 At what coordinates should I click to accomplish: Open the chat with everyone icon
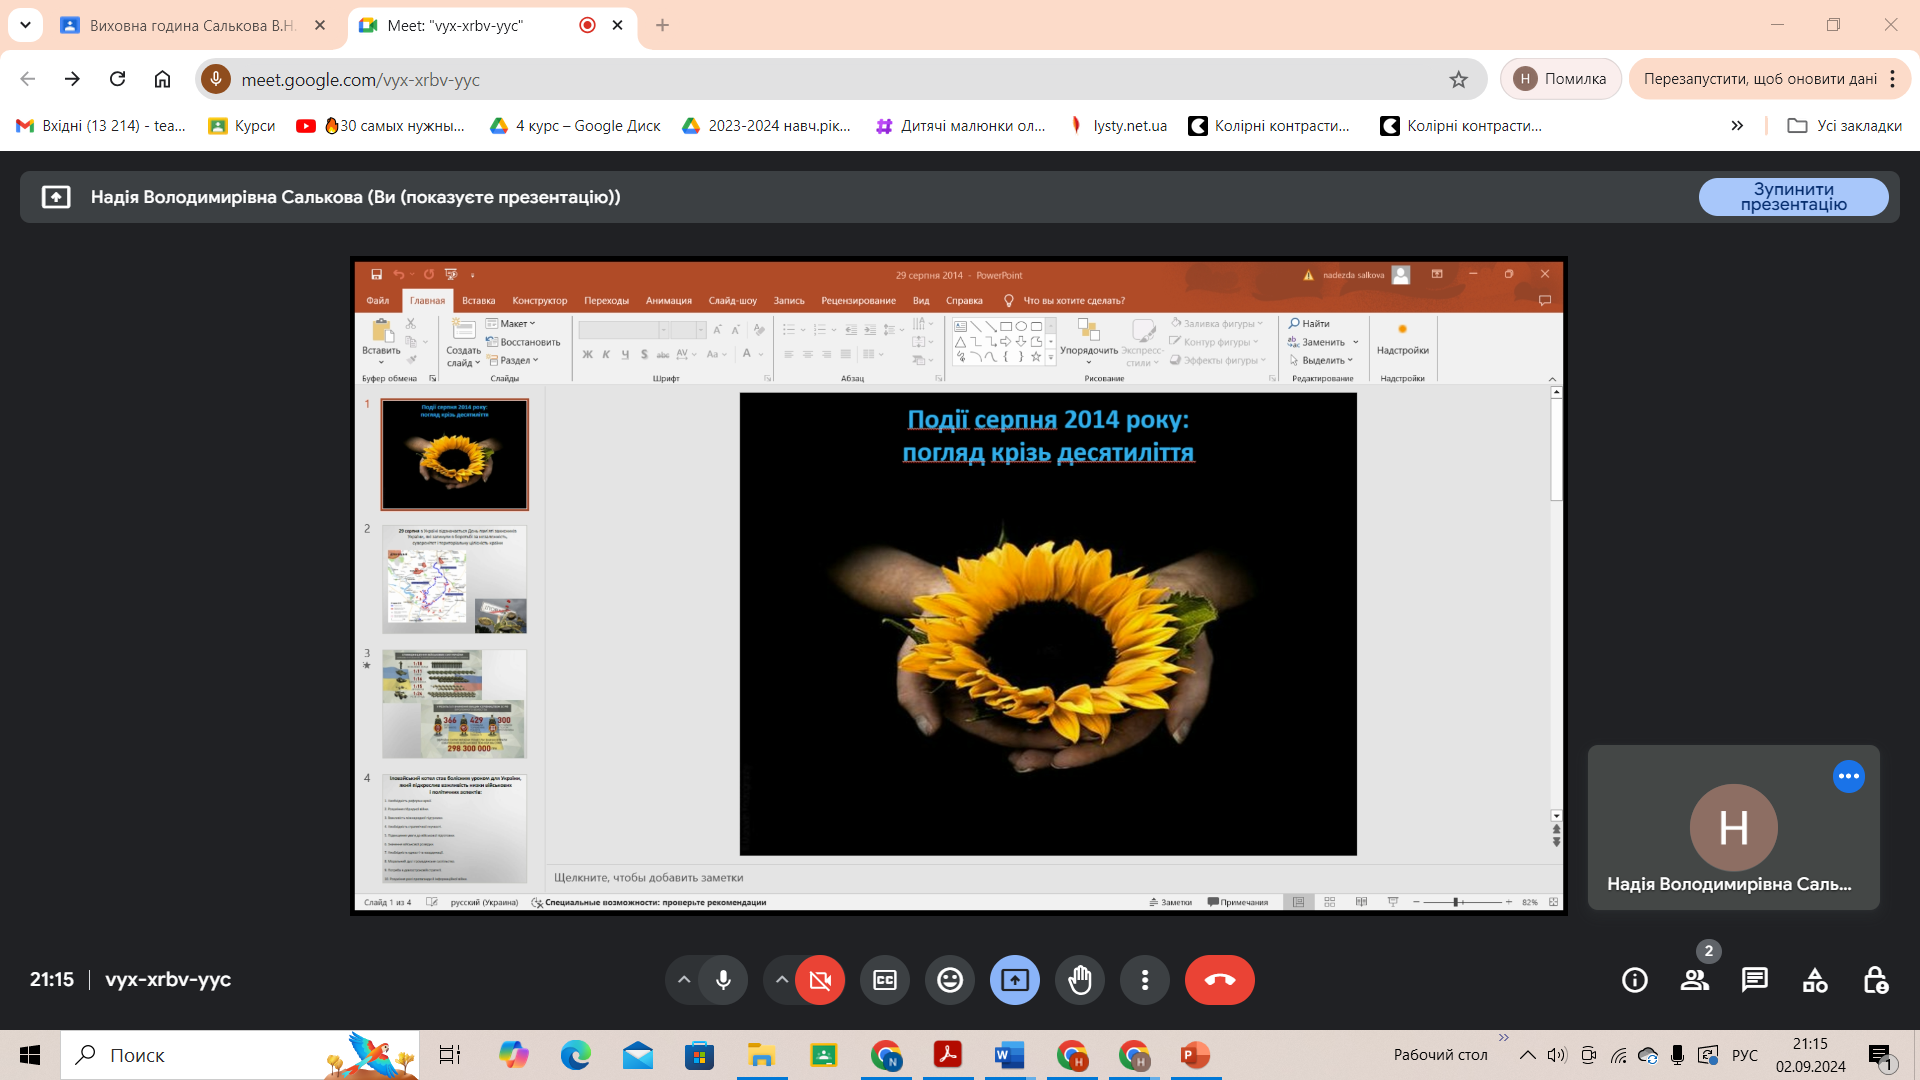[1755, 980]
